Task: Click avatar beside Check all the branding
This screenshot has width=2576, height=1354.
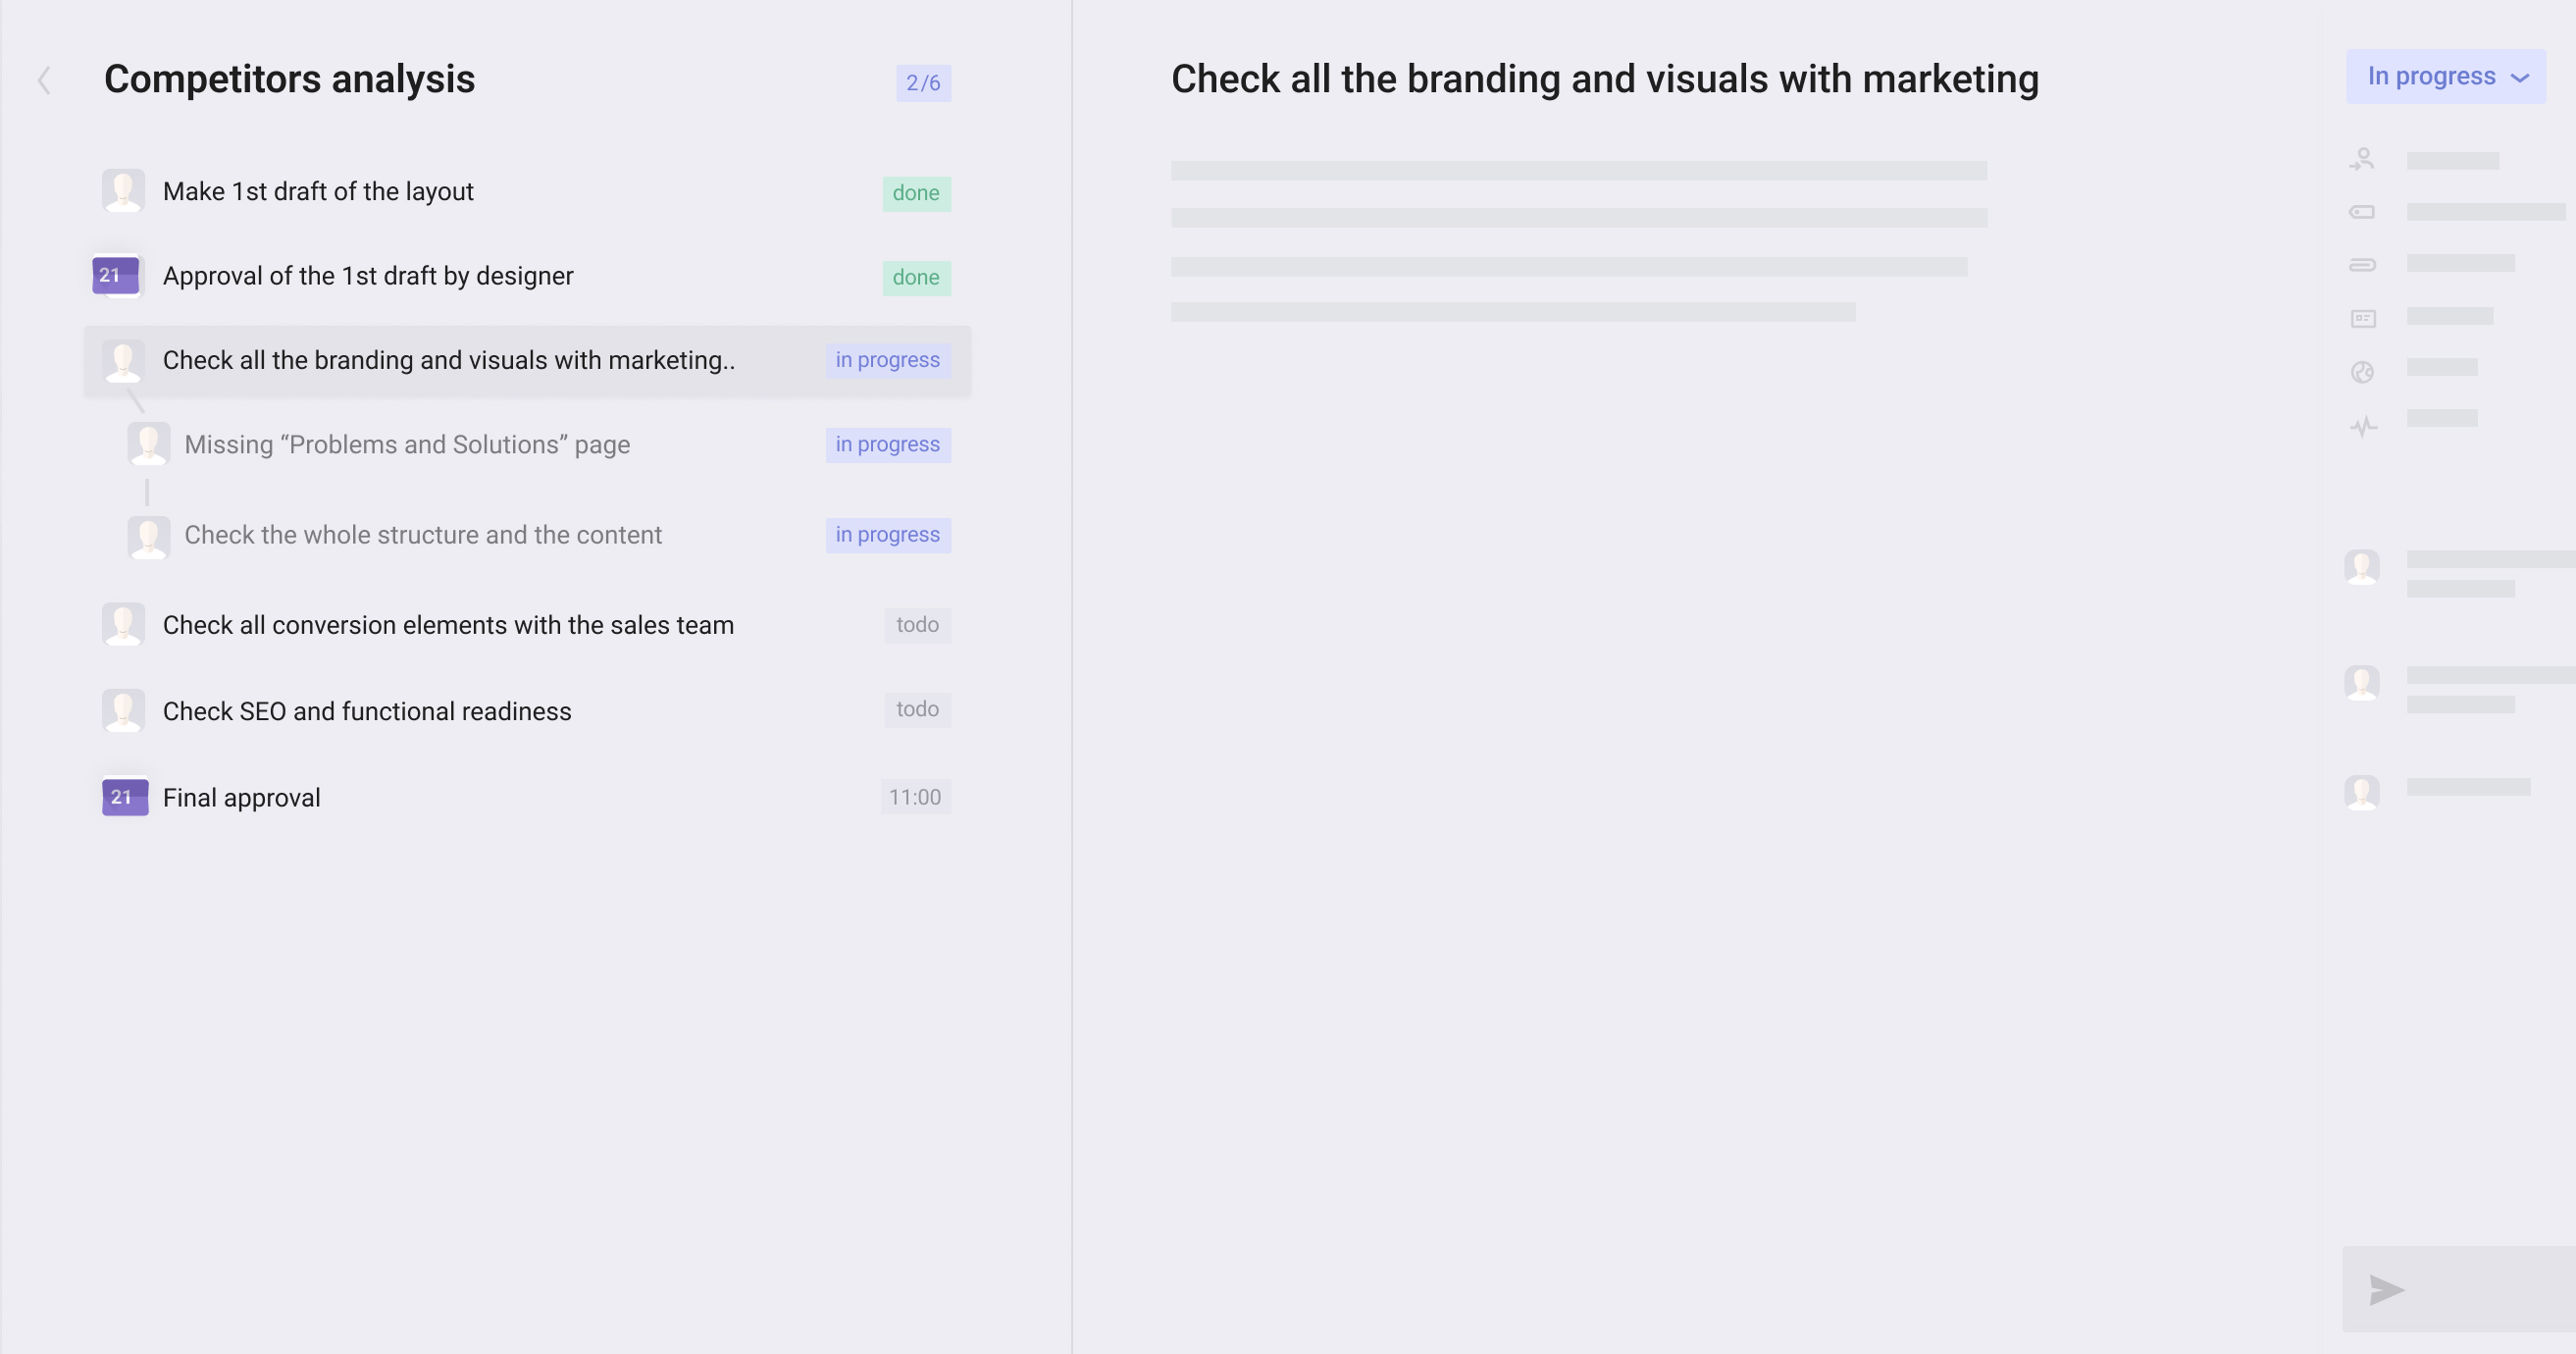Action: point(123,360)
